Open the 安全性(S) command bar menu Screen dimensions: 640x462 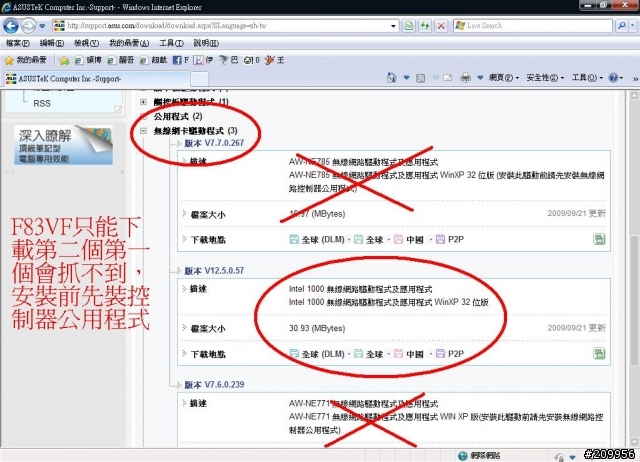545,78
